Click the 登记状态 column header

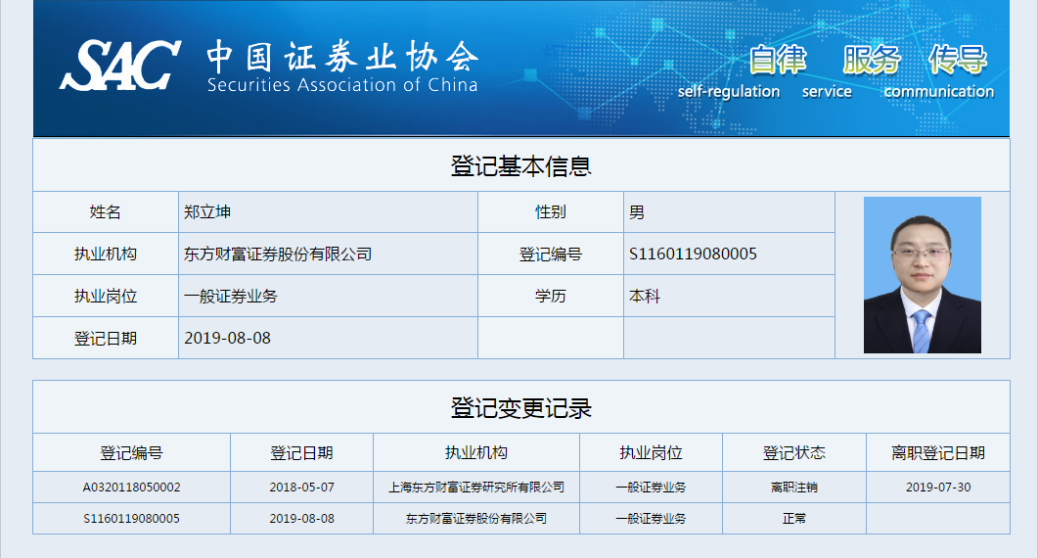click(794, 453)
